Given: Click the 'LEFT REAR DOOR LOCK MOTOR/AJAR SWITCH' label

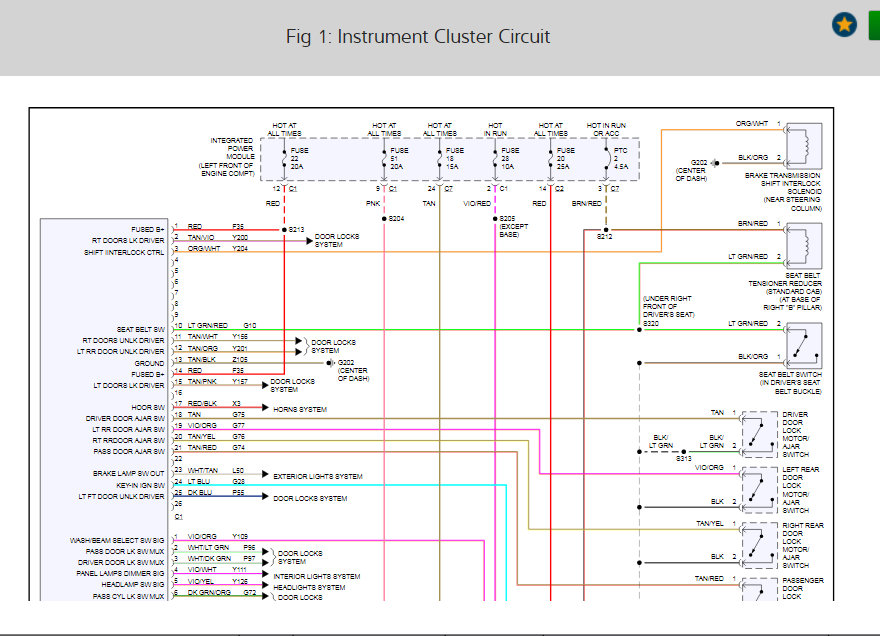Looking at the screenshot, I should coord(801,490).
